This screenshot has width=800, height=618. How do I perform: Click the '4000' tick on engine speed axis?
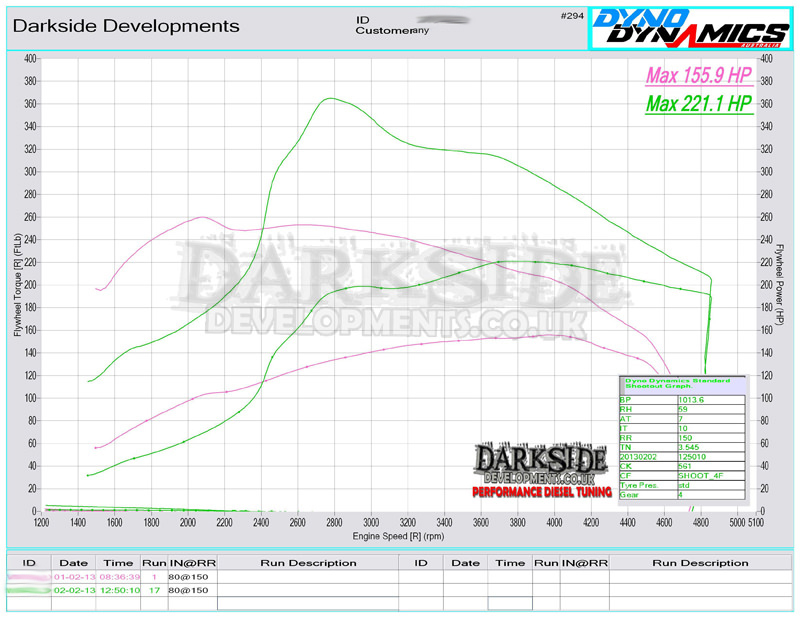coord(554,523)
